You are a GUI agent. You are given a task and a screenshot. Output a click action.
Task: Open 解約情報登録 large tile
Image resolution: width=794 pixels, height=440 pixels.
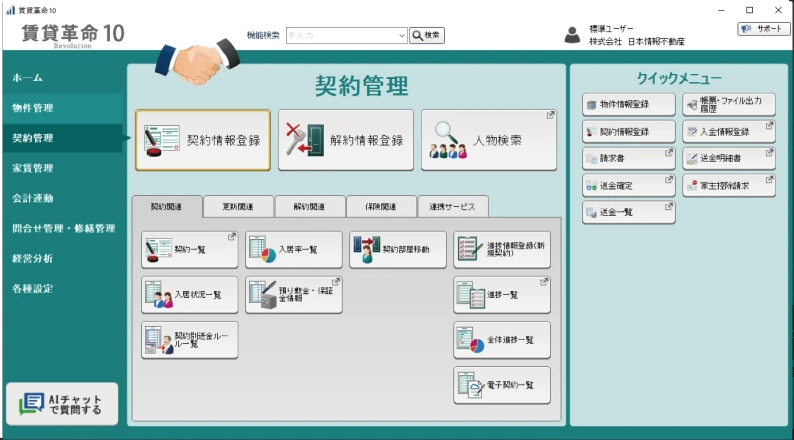point(346,140)
